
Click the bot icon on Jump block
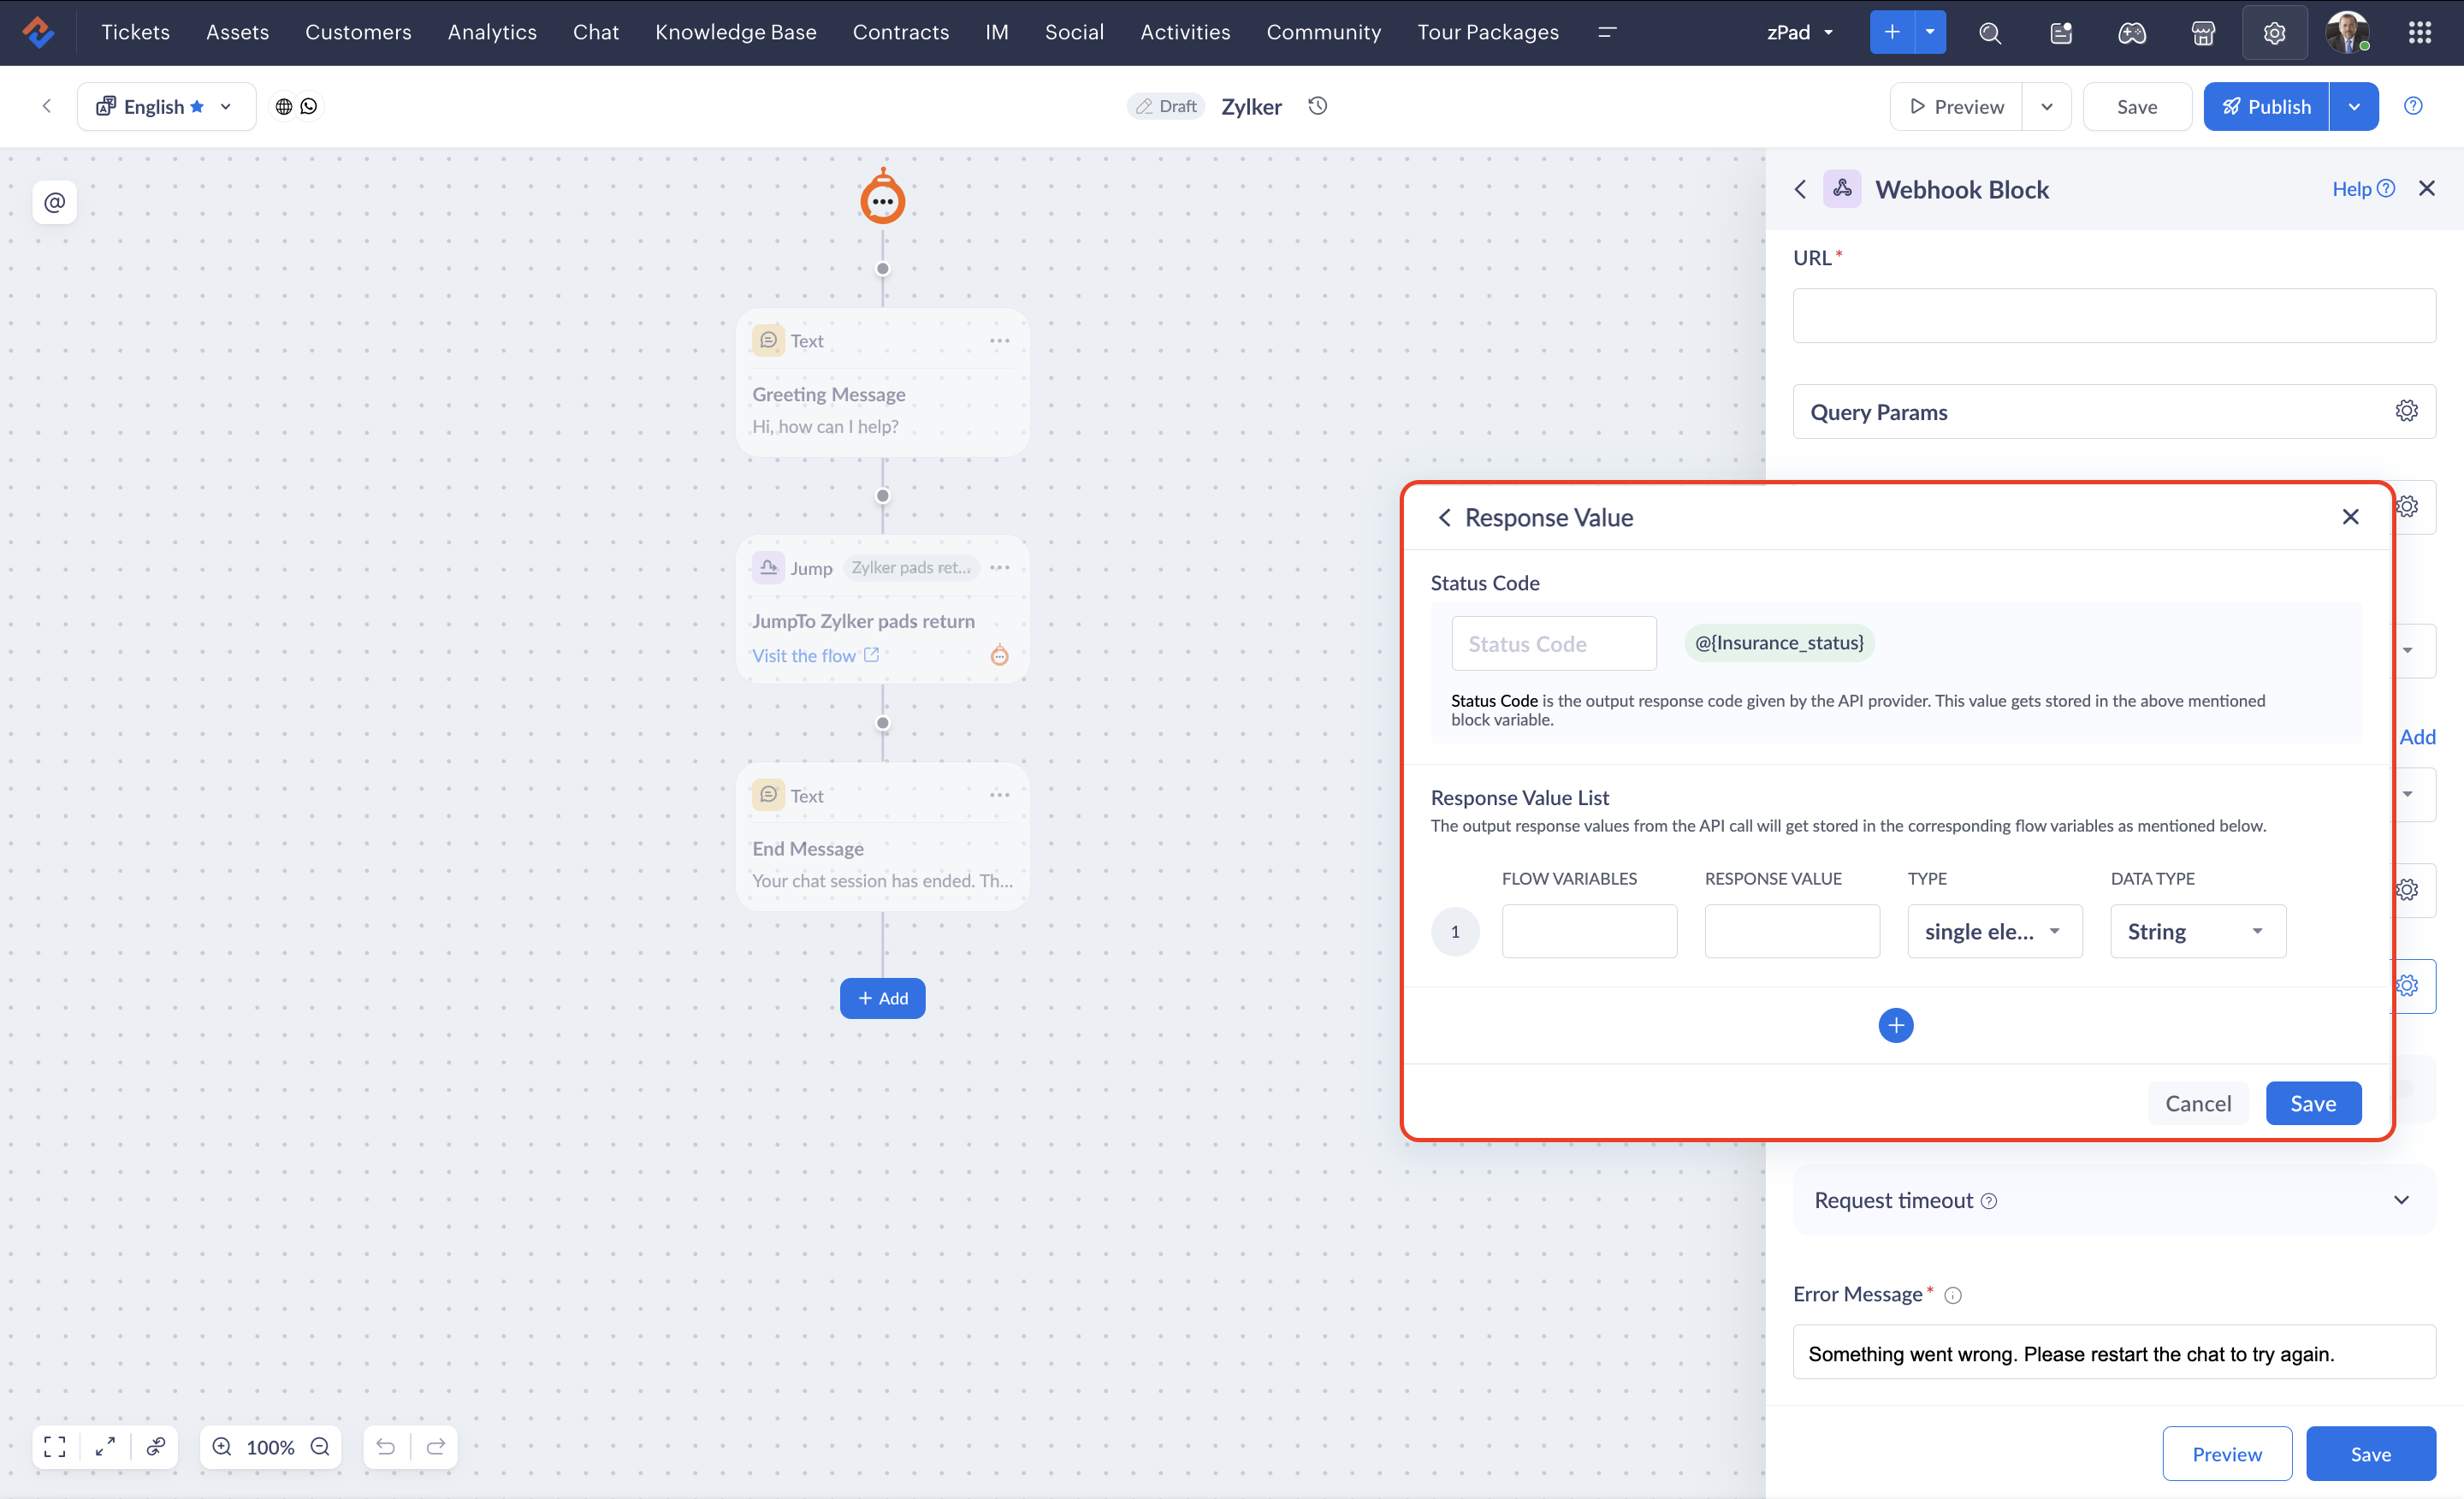[x=999, y=655]
